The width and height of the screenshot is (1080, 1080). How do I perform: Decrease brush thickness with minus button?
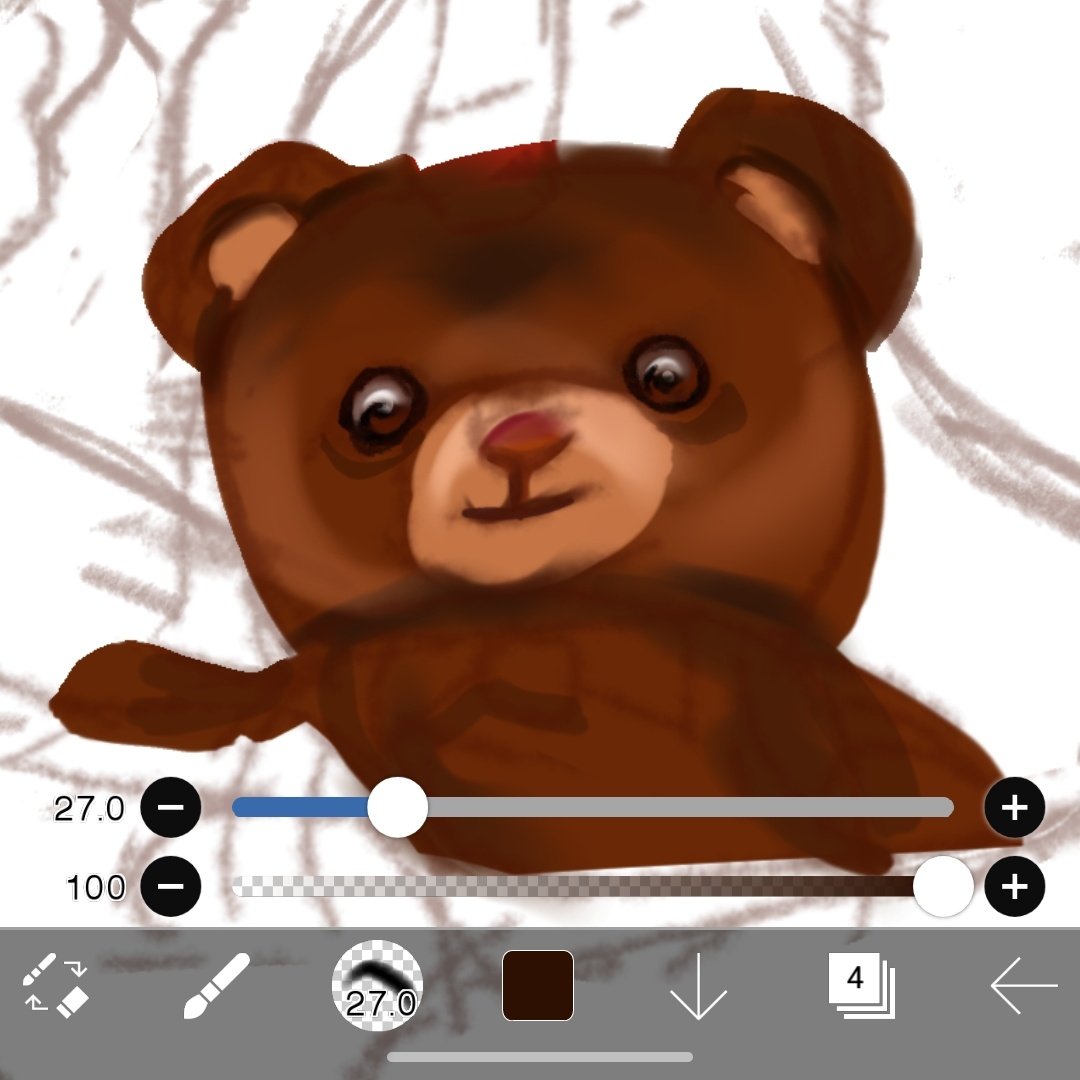click(171, 807)
